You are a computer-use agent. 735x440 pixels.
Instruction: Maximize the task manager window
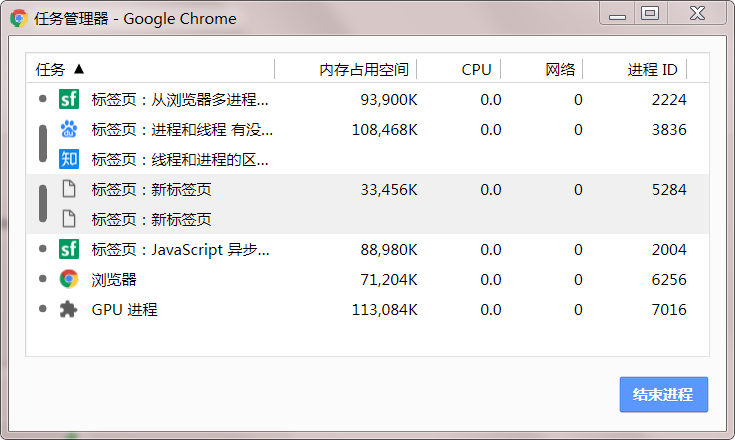point(650,13)
